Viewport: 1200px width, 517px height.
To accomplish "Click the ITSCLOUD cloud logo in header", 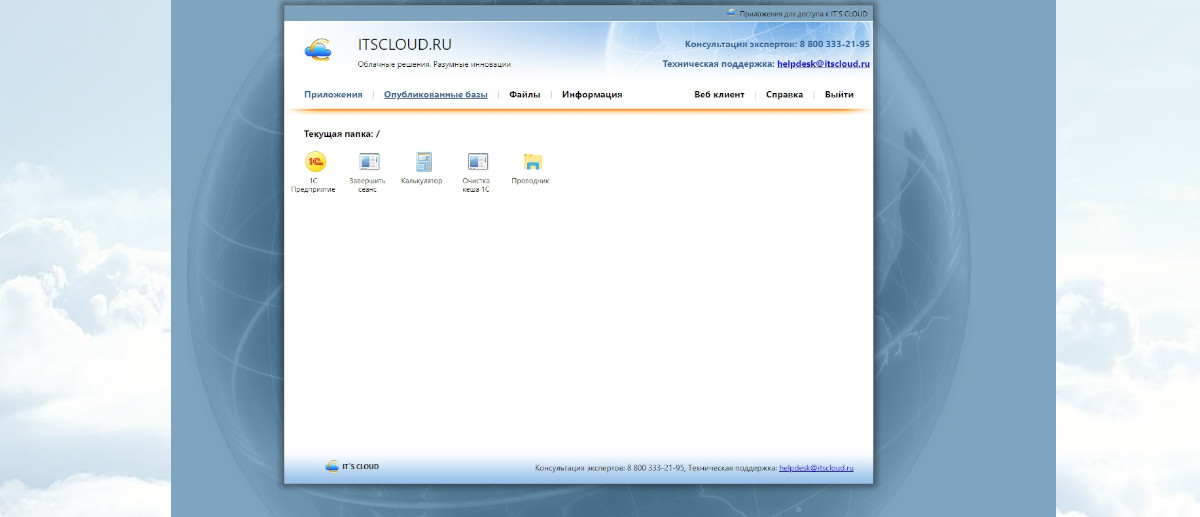I will pos(318,50).
